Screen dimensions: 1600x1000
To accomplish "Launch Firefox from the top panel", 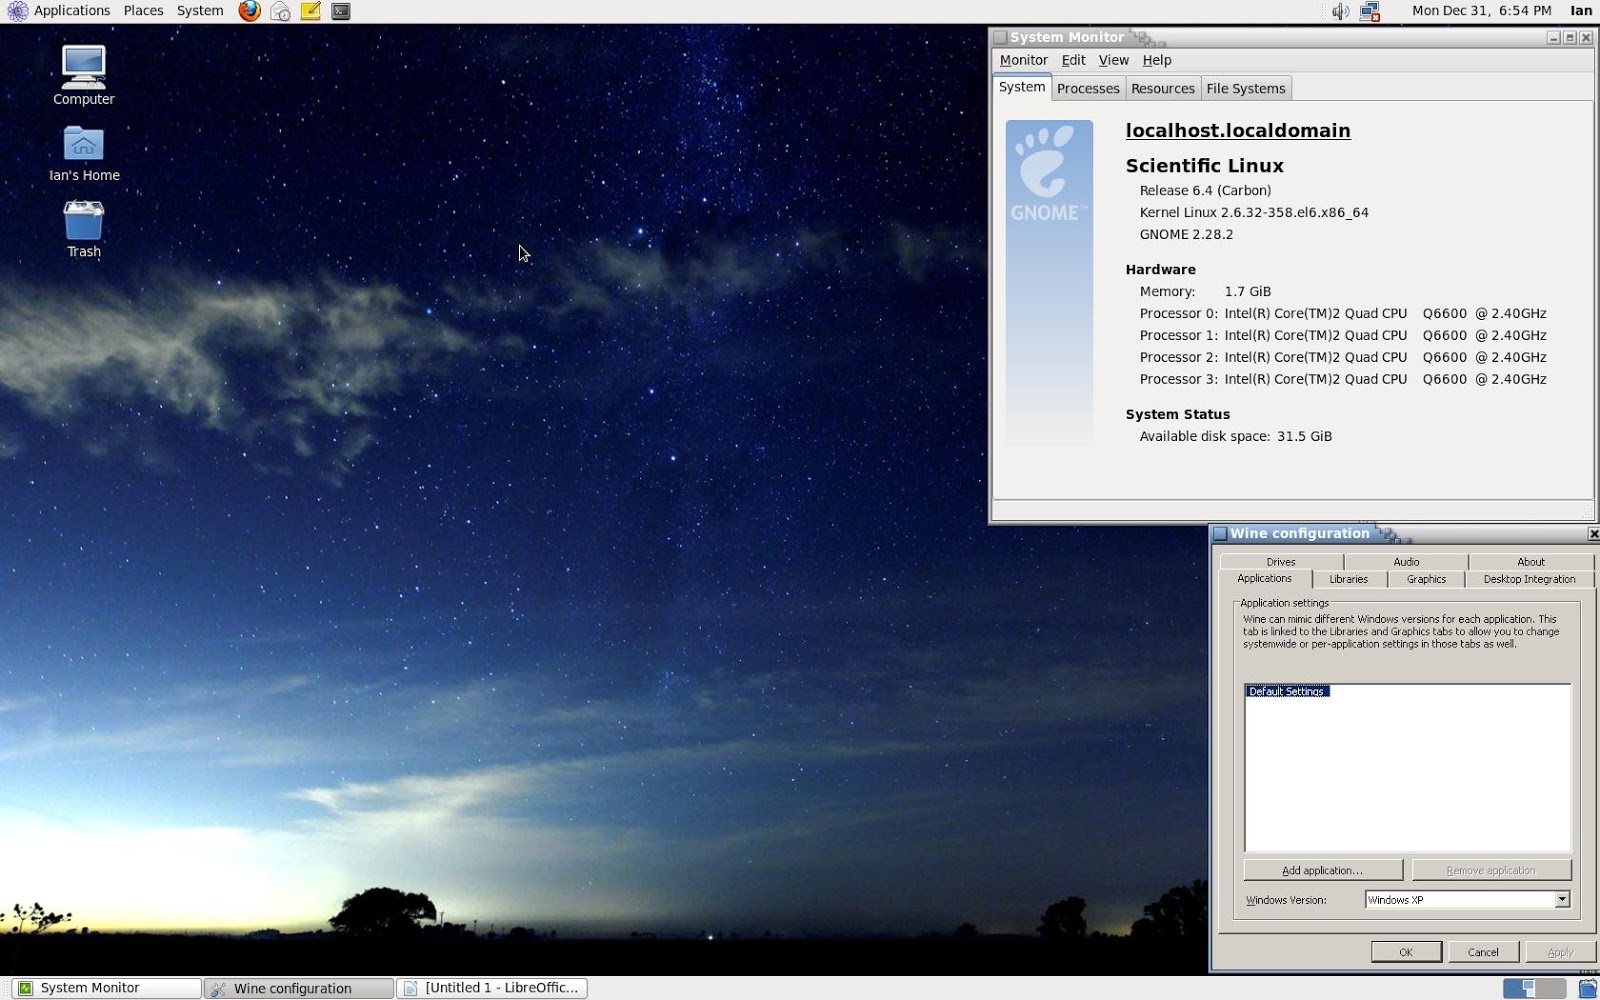I will [248, 11].
